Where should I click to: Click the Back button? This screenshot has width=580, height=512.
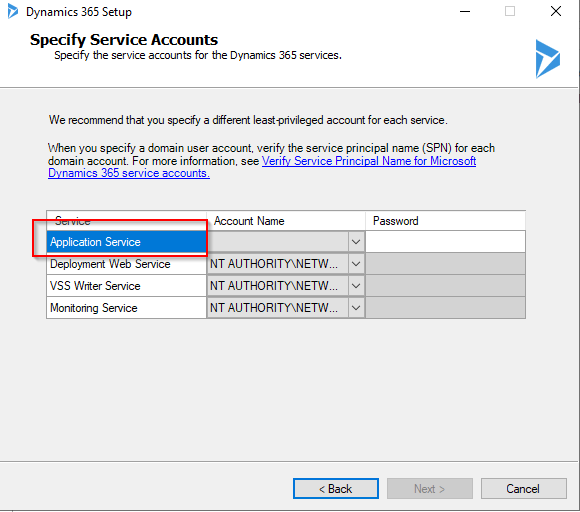click(x=335, y=489)
